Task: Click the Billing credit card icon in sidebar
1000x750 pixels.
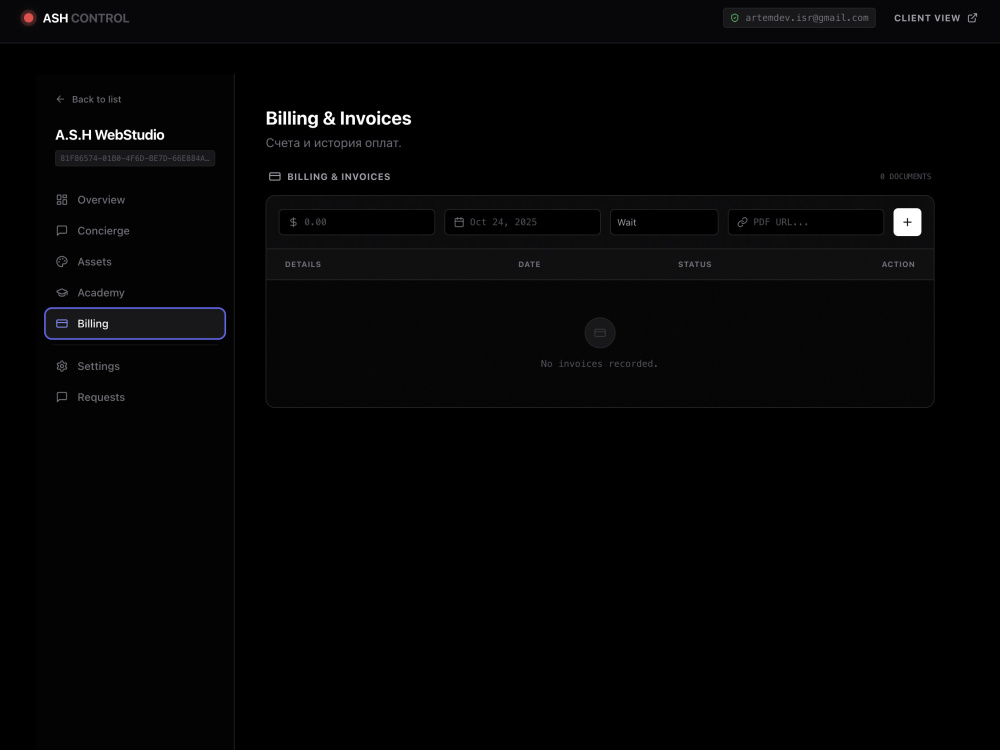Action: click(x=62, y=323)
